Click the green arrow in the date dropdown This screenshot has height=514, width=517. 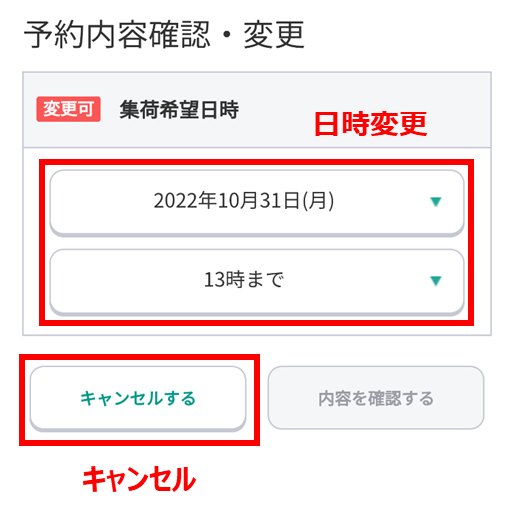click(435, 202)
